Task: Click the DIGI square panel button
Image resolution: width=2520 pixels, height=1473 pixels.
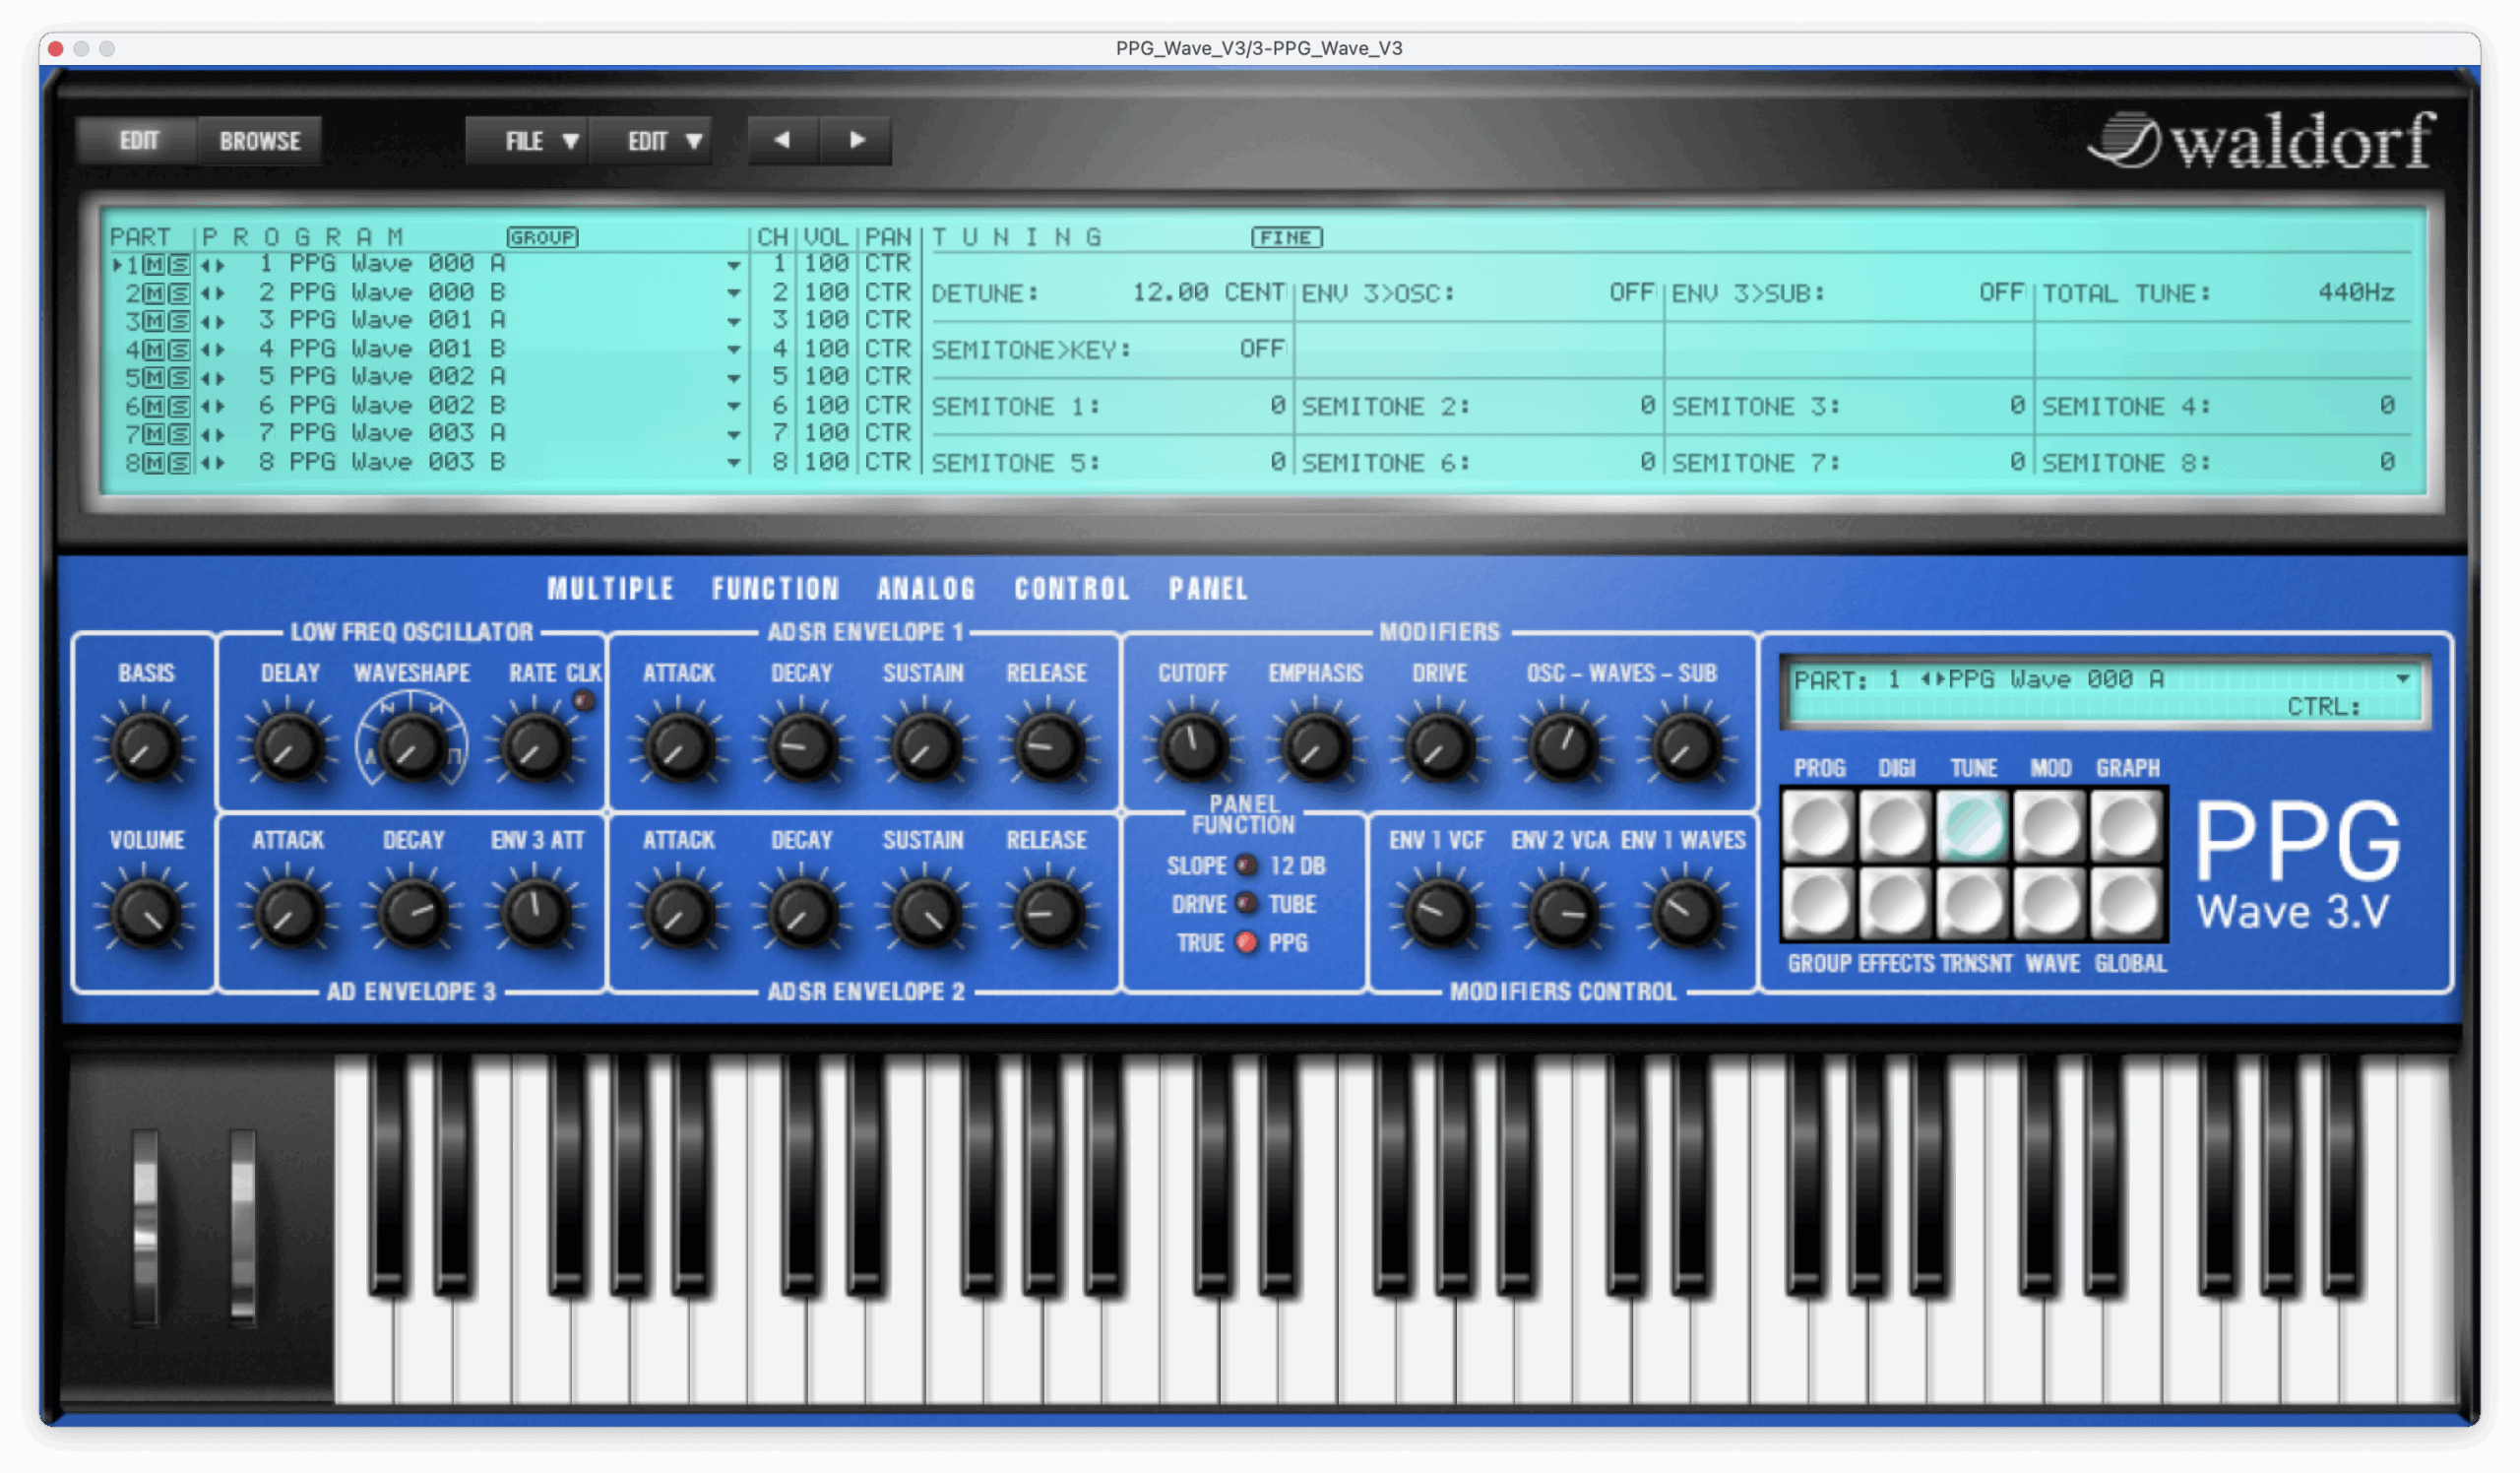Action: pyautogui.click(x=1895, y=825)
